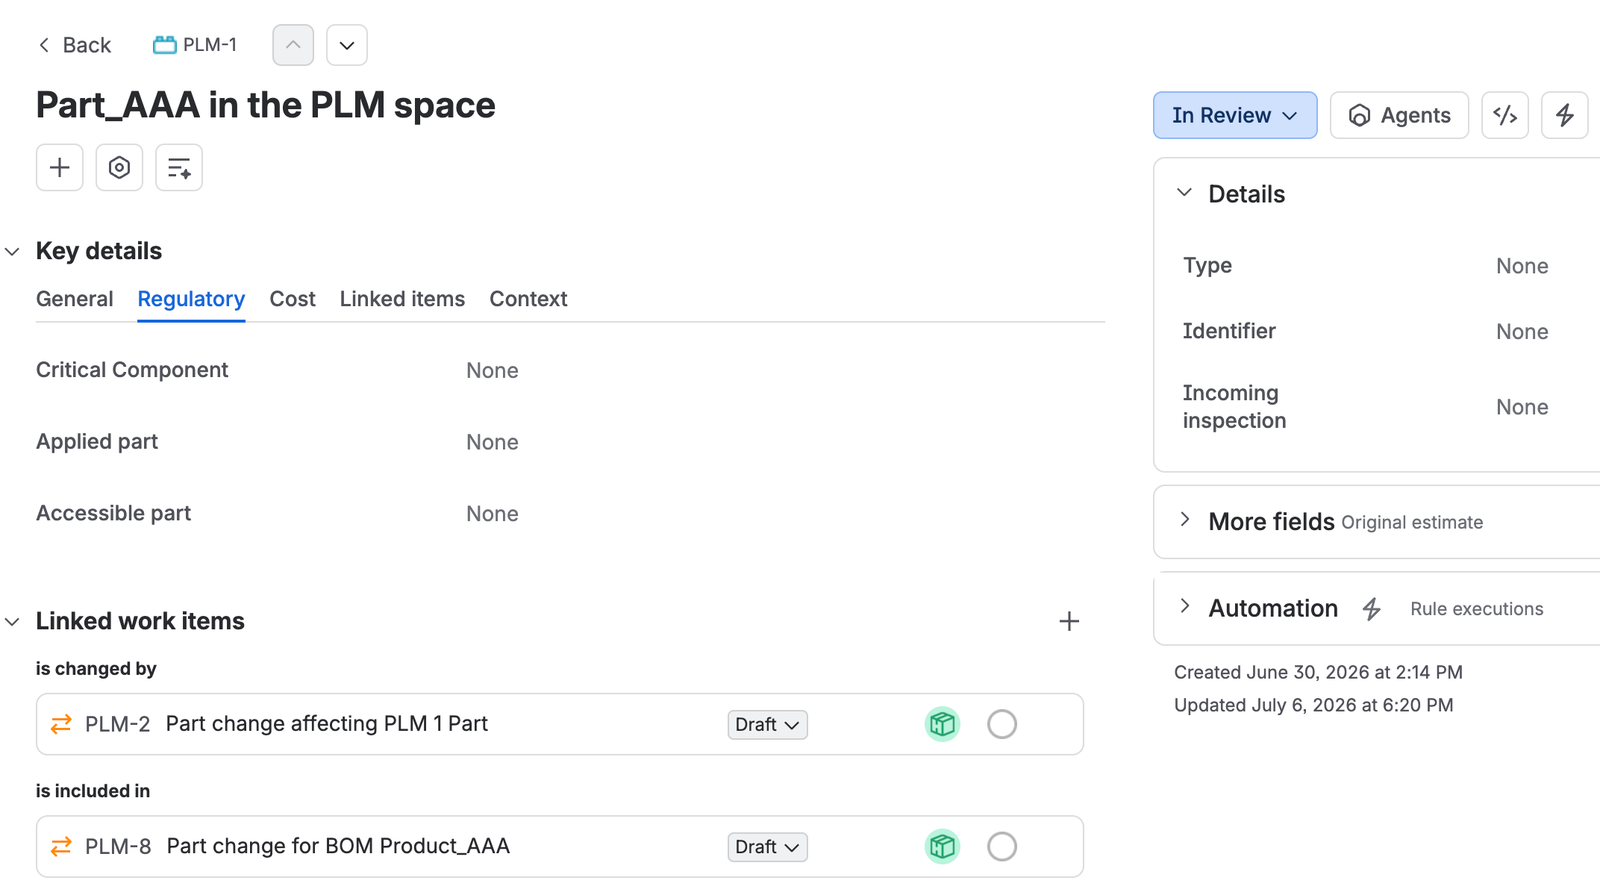Click the Original estimate text
This screenshot has height=896, width=1600.
click(1412, 522)
